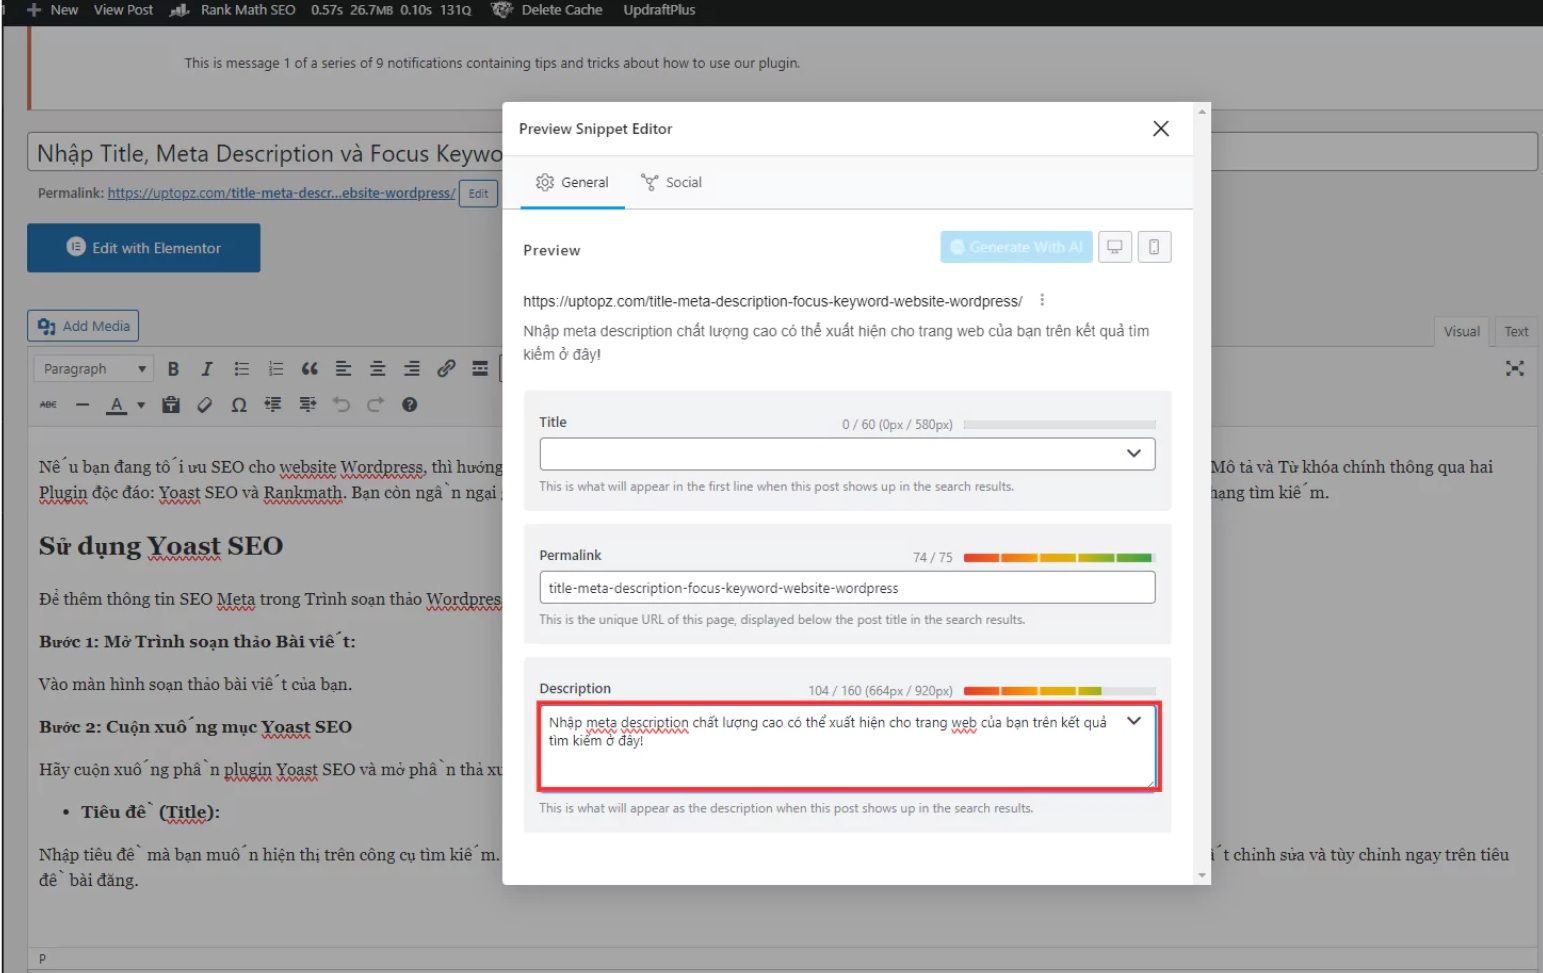
Task: Redo the last editor change
Action: click(x=375, y=405)
